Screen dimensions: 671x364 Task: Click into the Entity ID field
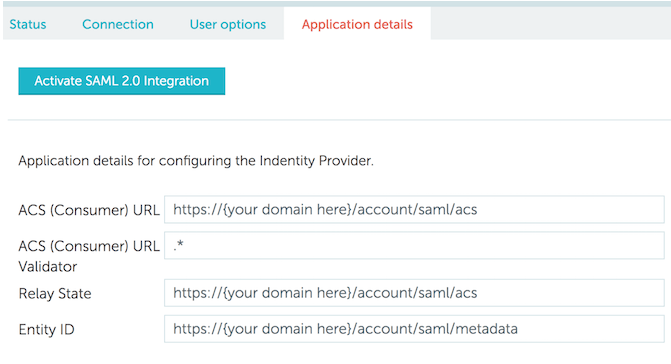point(414,329)
